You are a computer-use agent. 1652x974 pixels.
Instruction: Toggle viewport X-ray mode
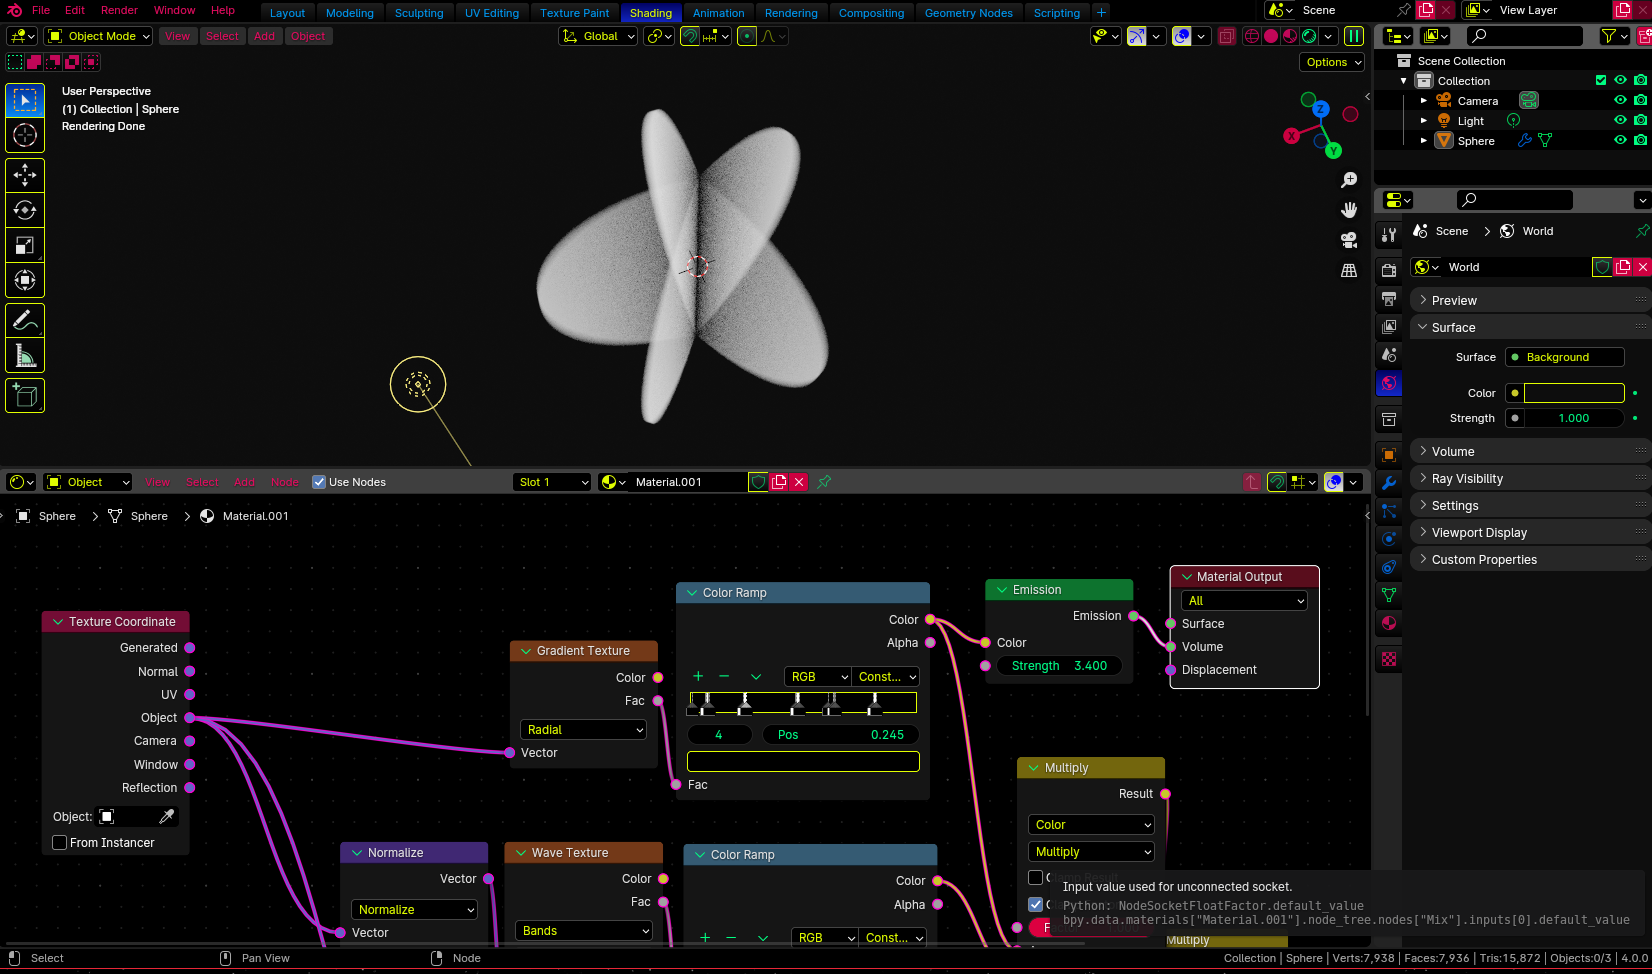tap(1227, 36)
